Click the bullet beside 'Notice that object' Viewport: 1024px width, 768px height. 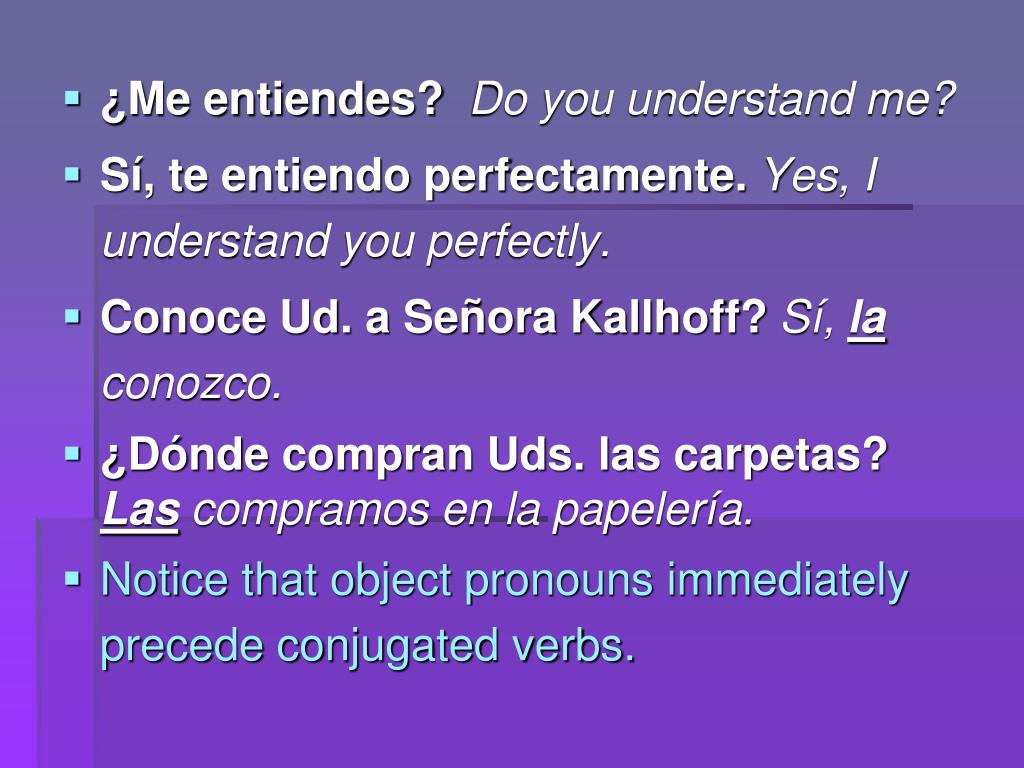coord(72,579)
